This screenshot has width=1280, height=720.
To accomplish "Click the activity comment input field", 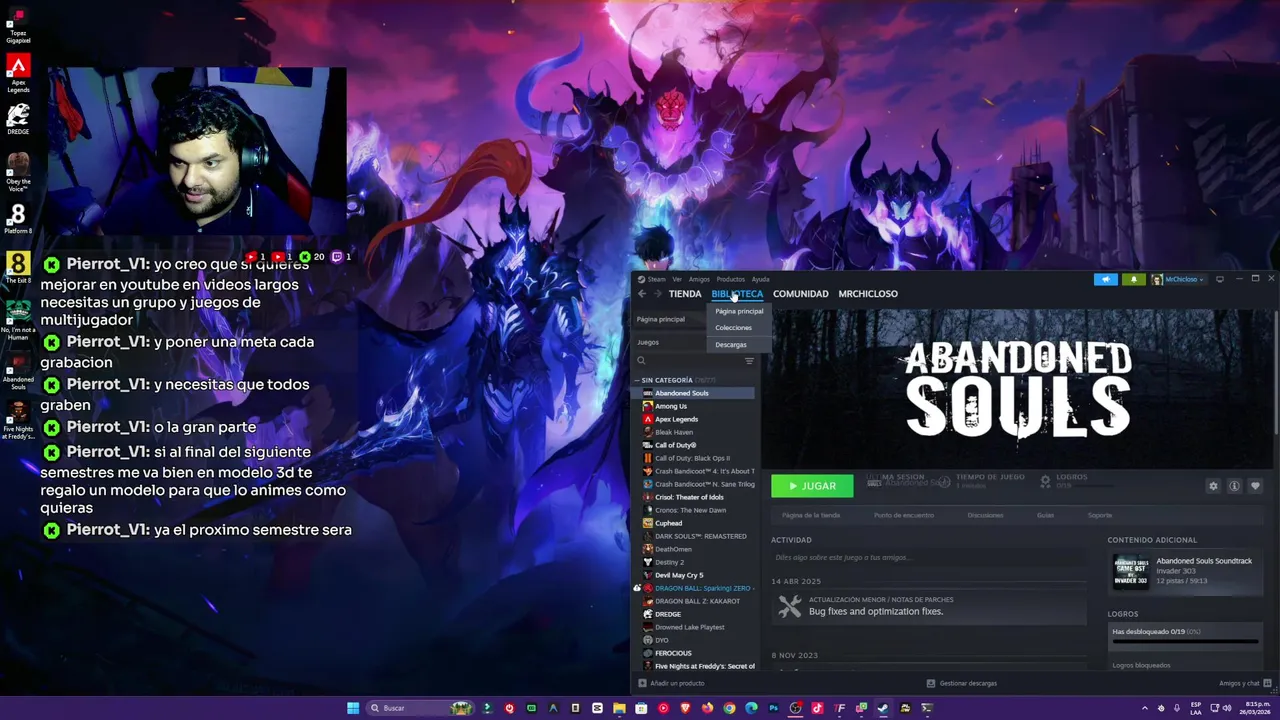I will pos(928,557).
